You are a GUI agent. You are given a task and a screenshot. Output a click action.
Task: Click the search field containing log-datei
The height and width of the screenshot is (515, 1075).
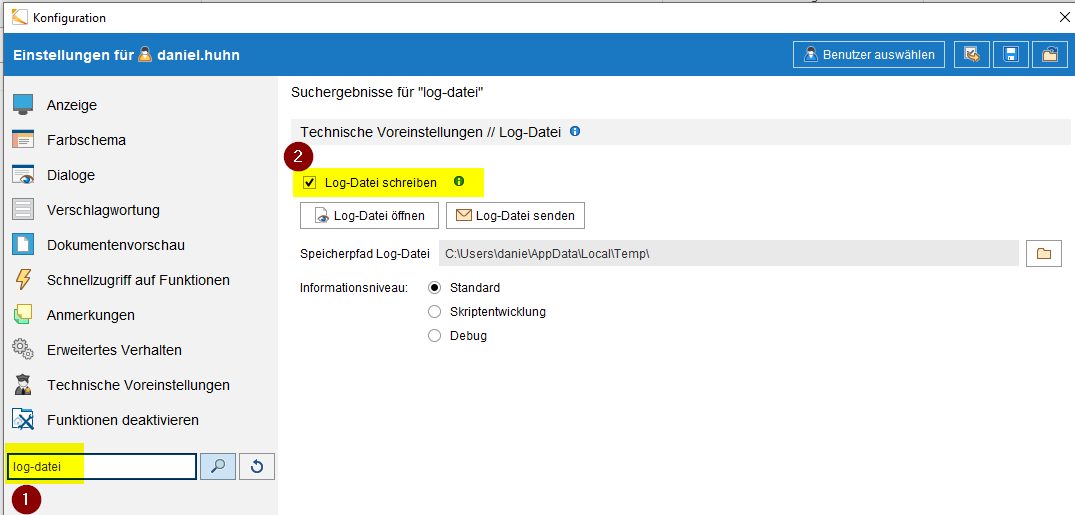(102, 466)
